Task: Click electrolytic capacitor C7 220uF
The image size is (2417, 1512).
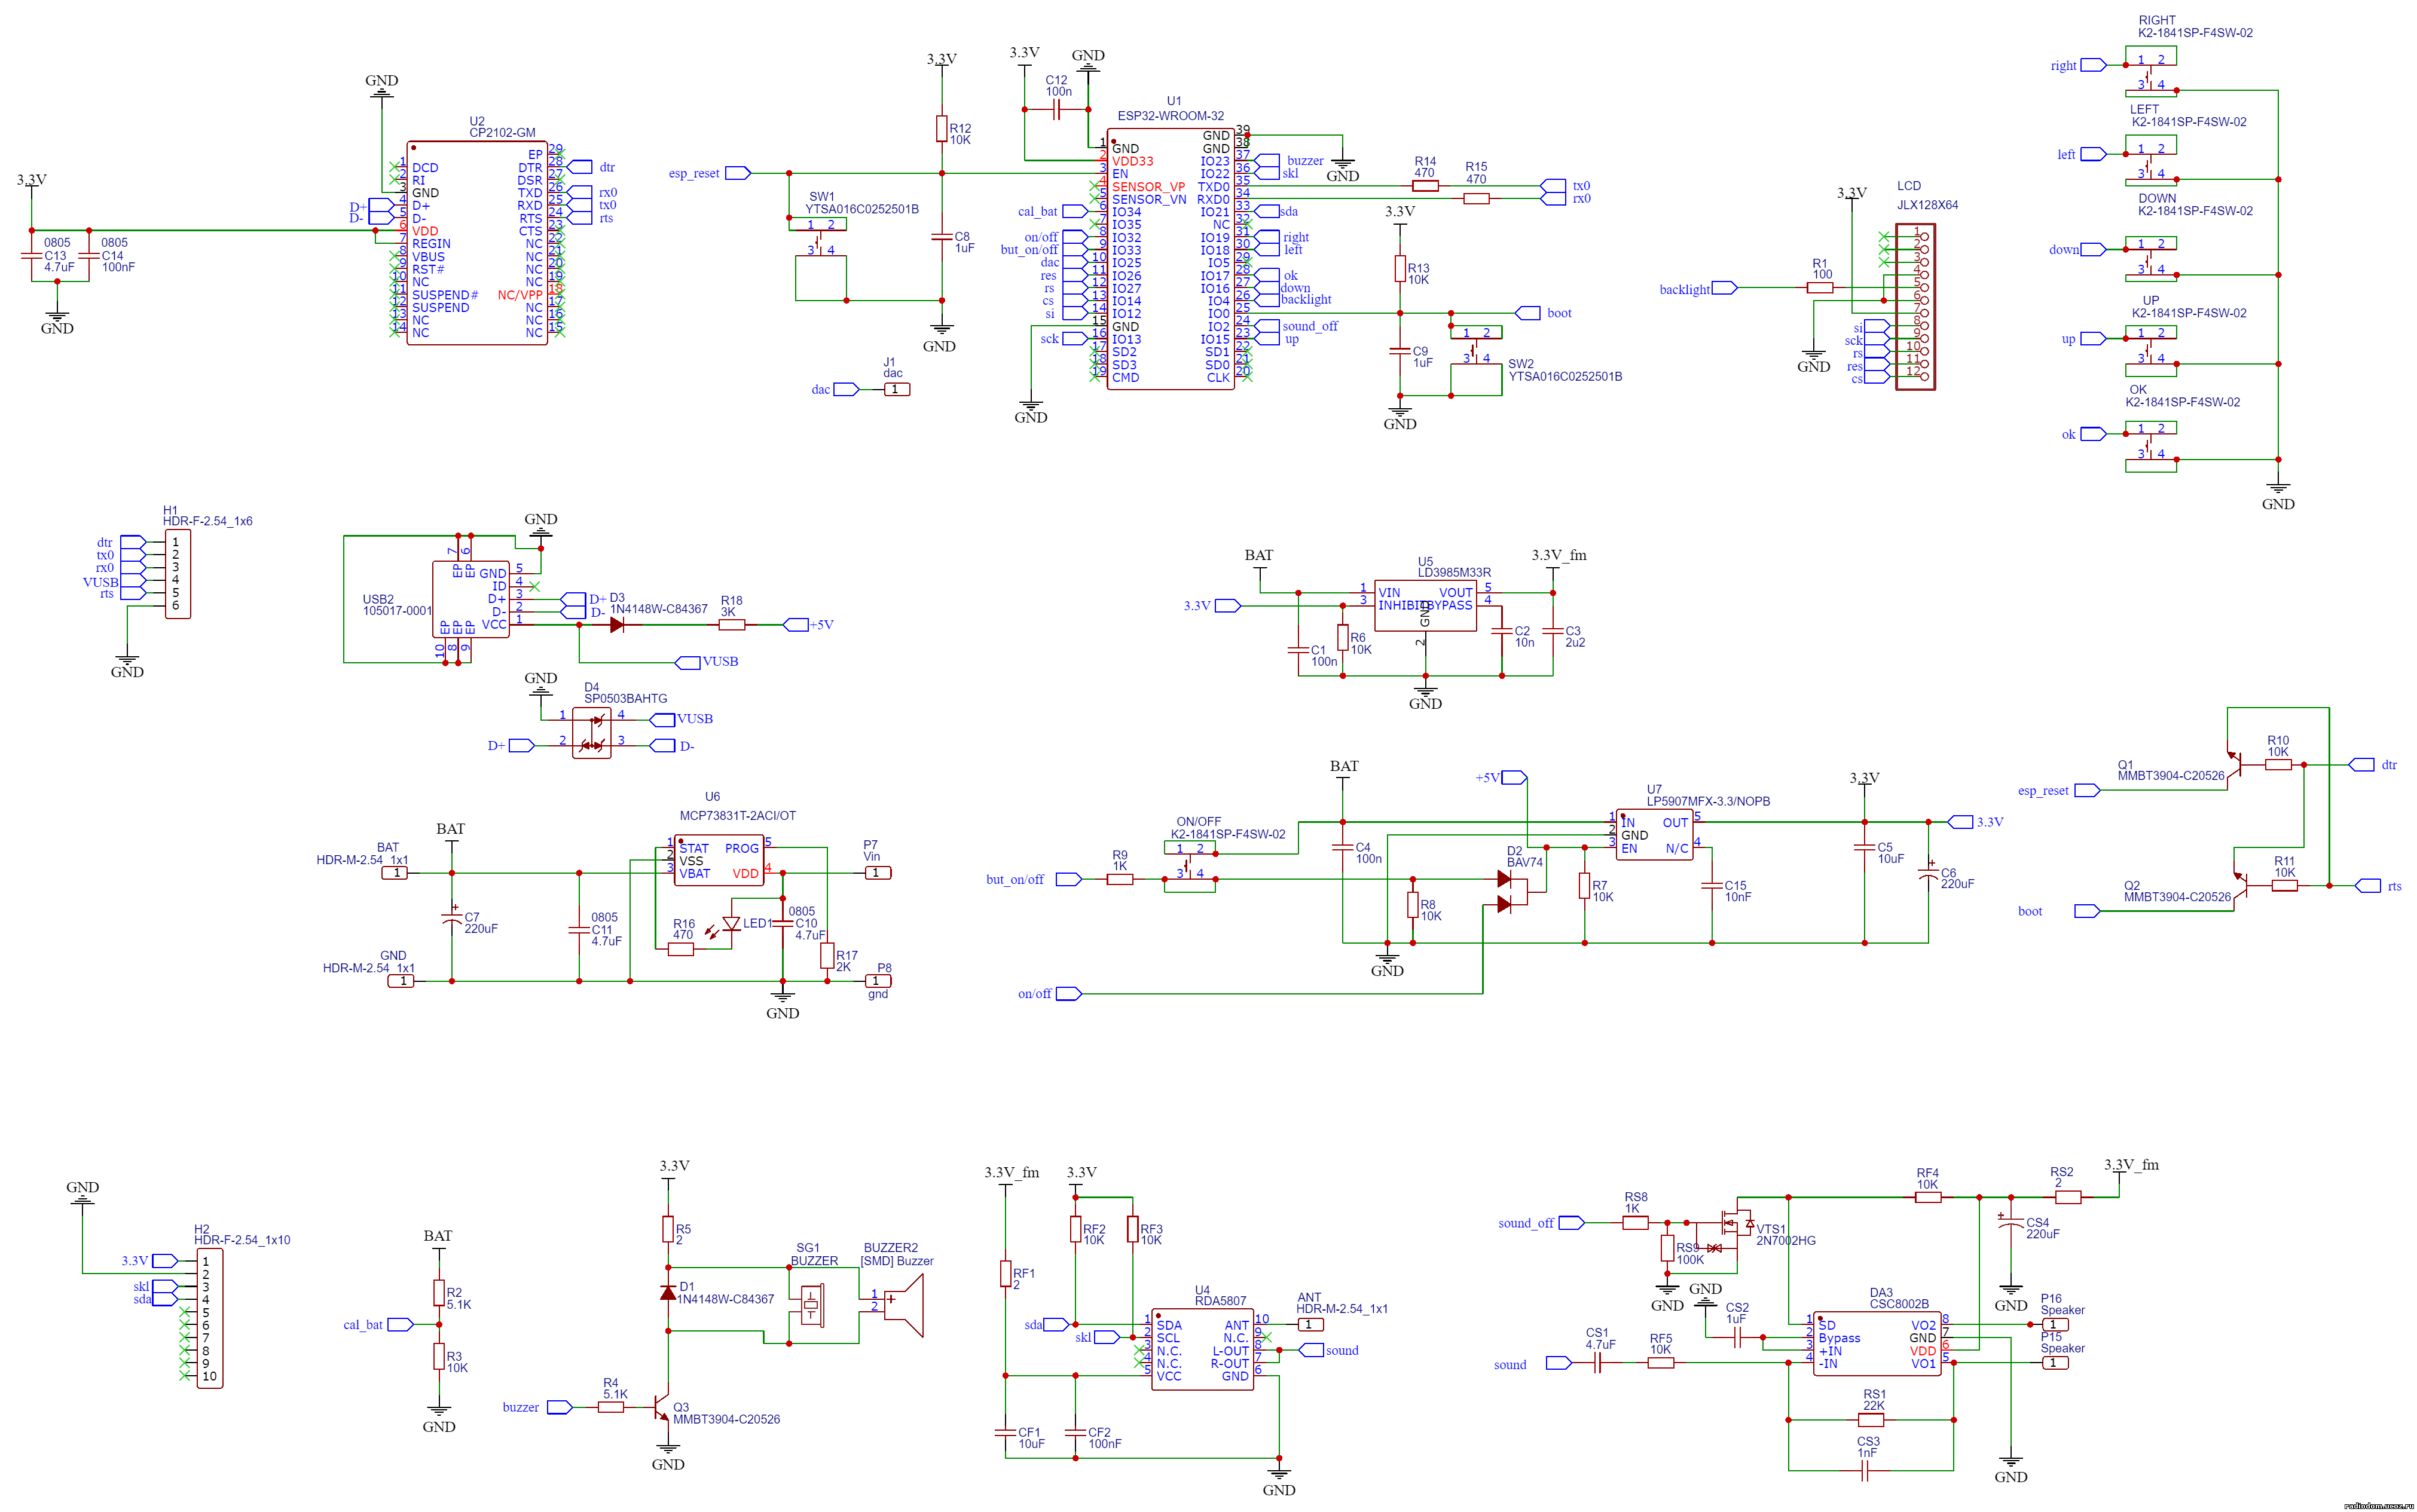Action: (452, 919)
